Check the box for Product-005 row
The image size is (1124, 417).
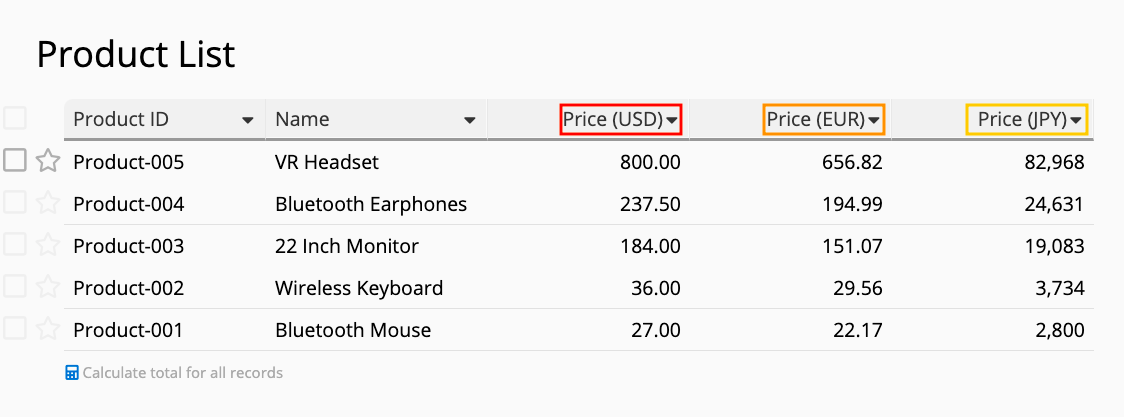tap(15, 160)
